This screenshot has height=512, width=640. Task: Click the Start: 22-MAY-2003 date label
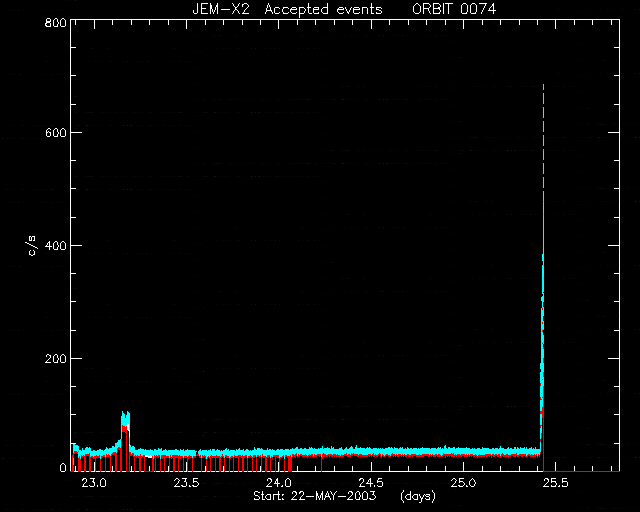click(x=314, y=496)
